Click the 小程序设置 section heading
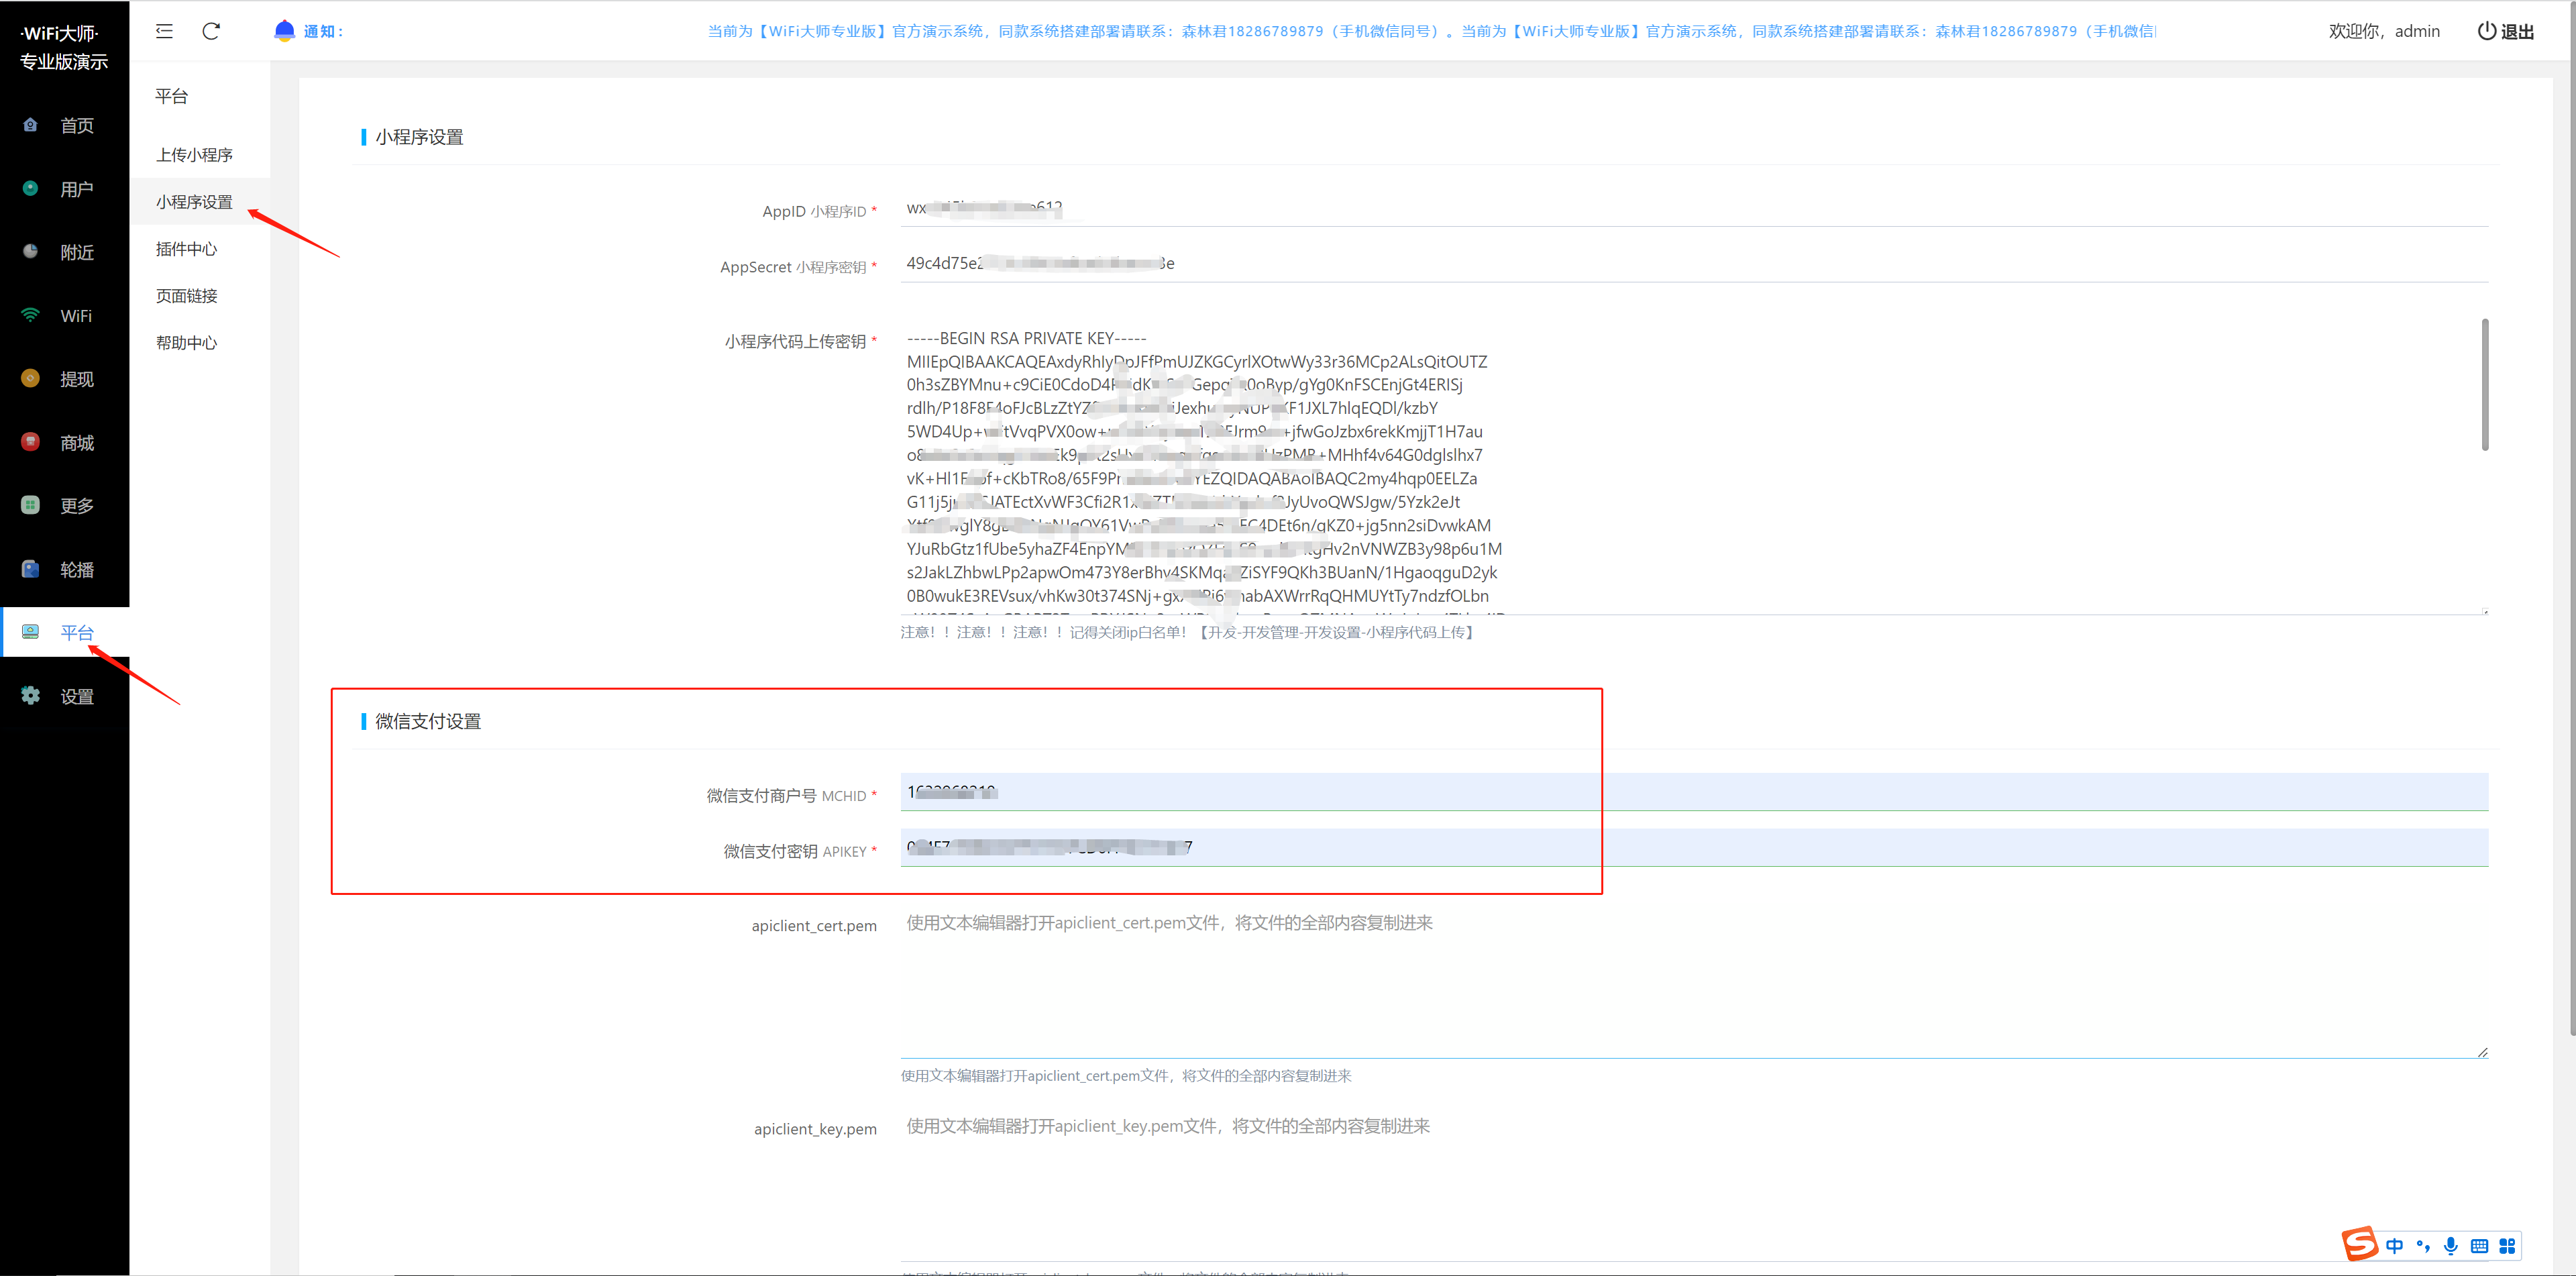The image size is (2576, 1276). click(419, 137)
